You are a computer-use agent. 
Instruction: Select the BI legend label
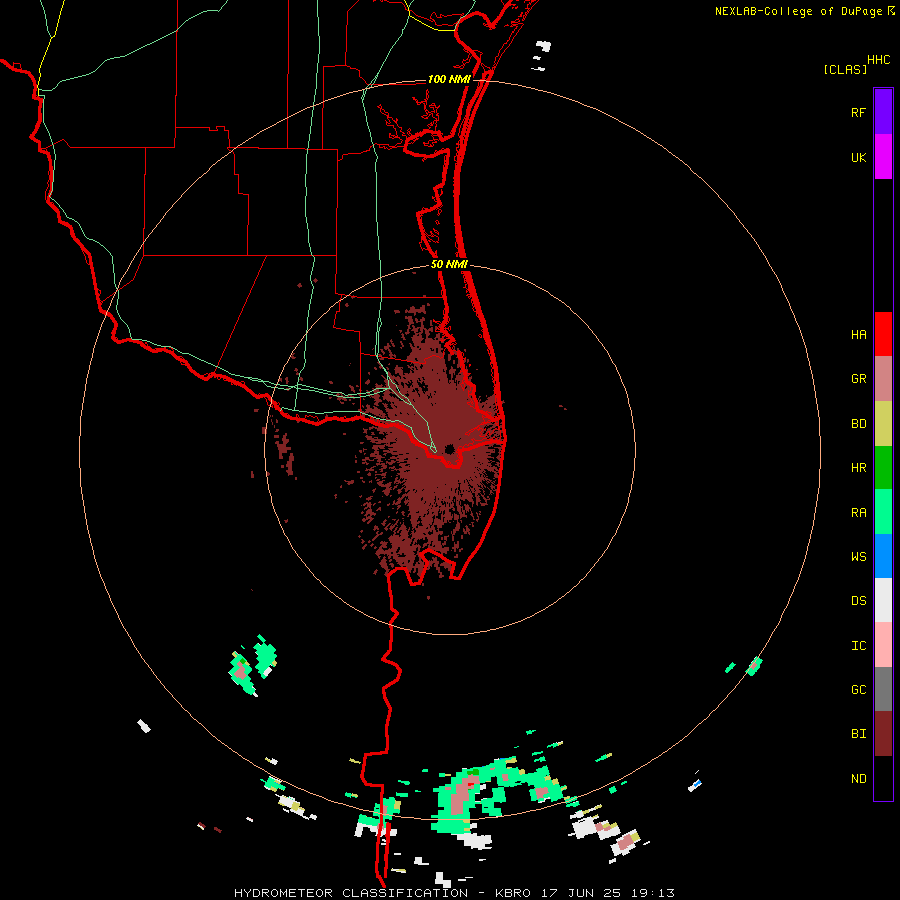pos(858,734)
